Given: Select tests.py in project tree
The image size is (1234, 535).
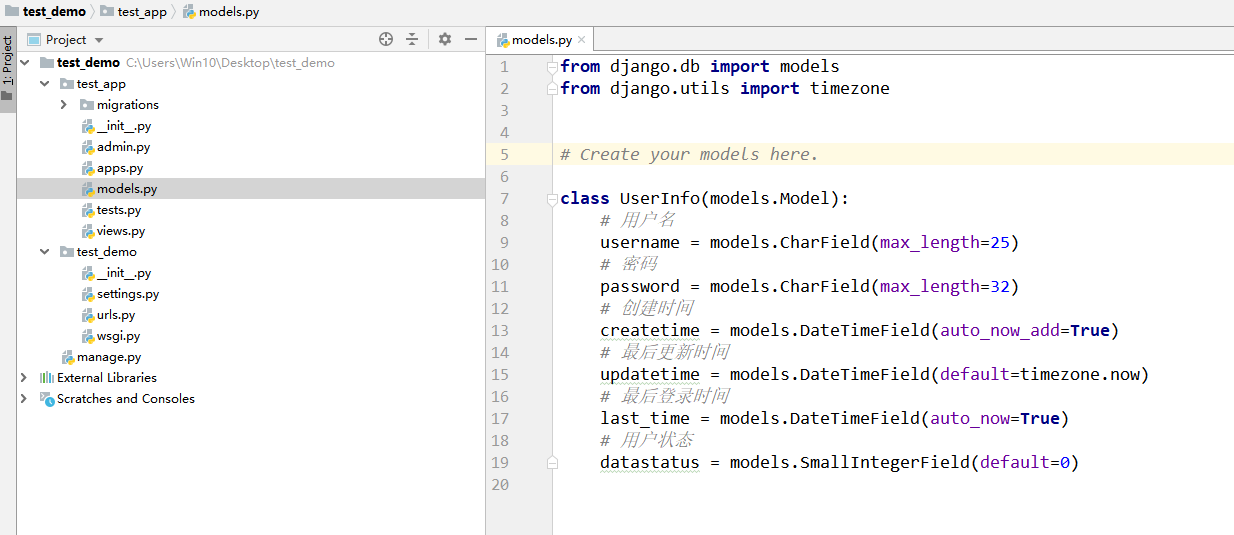Looking at the screenshot, I should pos(119,210).
